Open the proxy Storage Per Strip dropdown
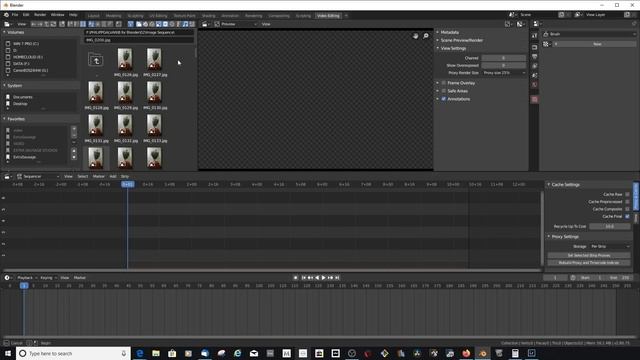The width and height of the screenshot is (640, 360). [610, 247]
